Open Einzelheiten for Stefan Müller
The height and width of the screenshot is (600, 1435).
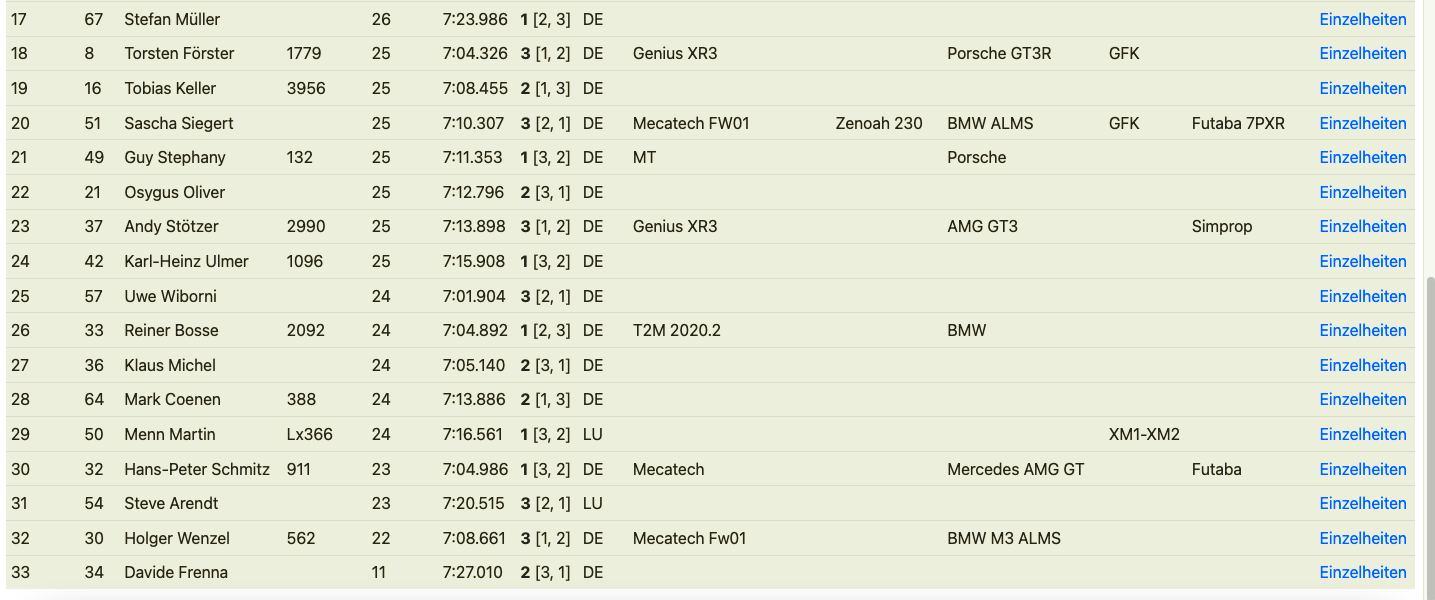1362,19
